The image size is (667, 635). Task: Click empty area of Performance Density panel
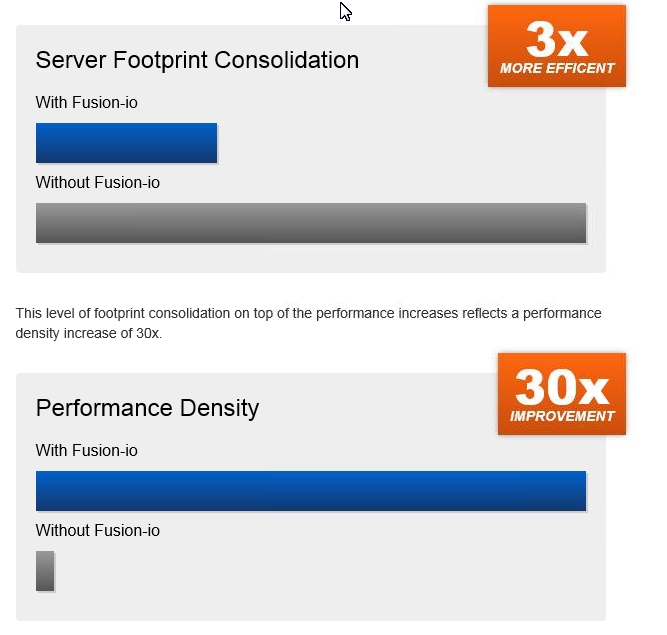coord(340,570)
